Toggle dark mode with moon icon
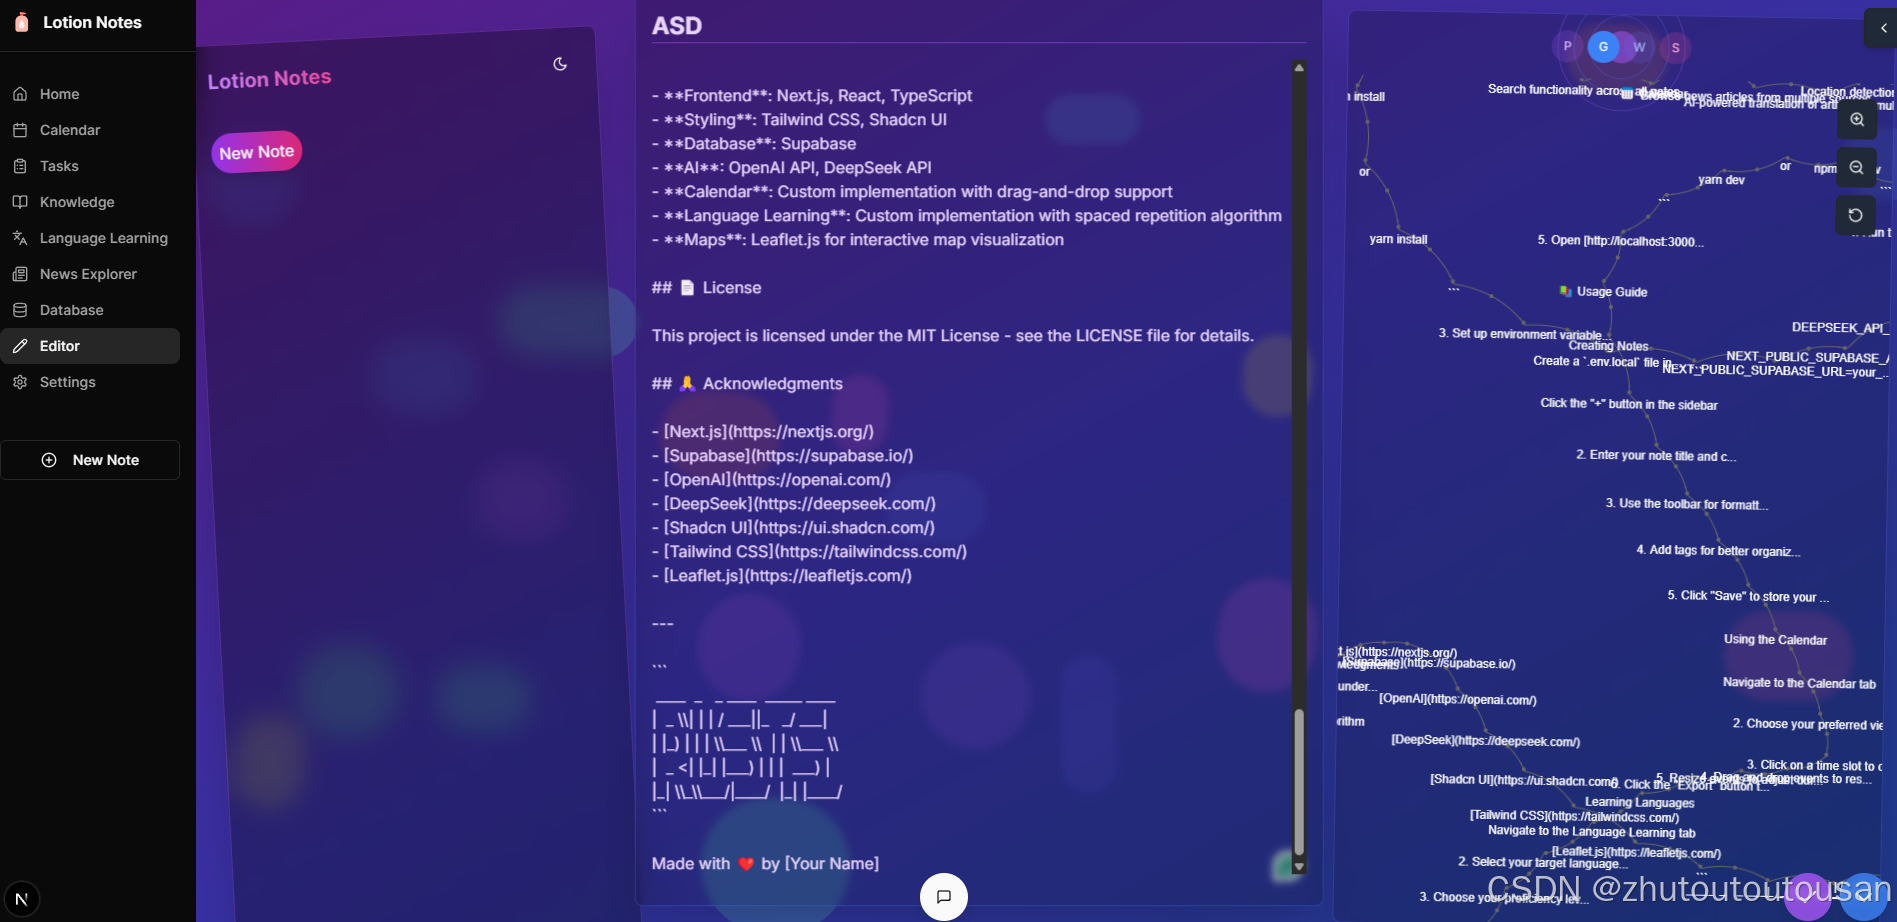The width and height of the screenshot is (1897, 922). (x=560, y=64)
